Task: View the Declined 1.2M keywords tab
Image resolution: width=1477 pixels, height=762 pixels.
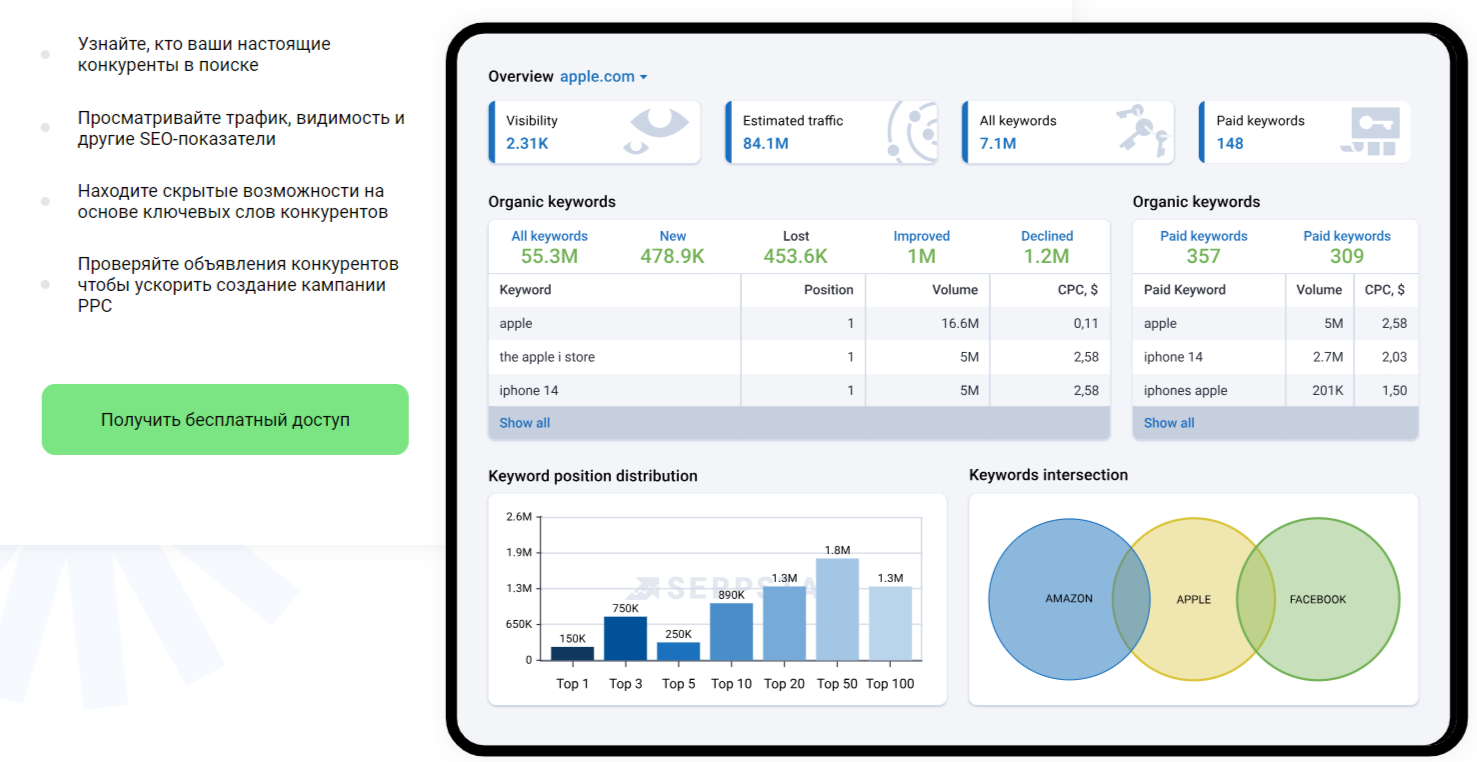Action: pos(1047,247)
